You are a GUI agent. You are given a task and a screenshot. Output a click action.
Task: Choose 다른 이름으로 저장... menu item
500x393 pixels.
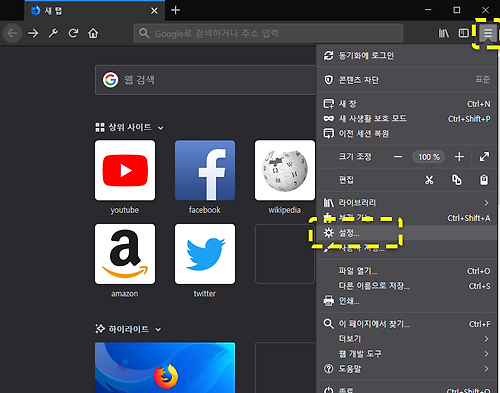click(406, 286)
